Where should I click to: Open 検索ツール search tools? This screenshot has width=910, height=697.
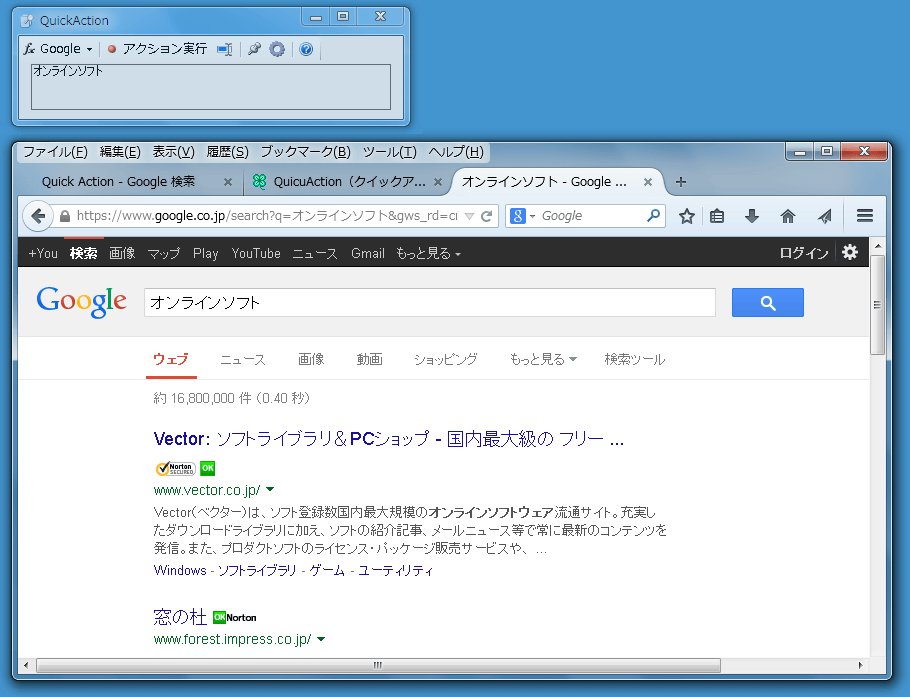point(635,360)
